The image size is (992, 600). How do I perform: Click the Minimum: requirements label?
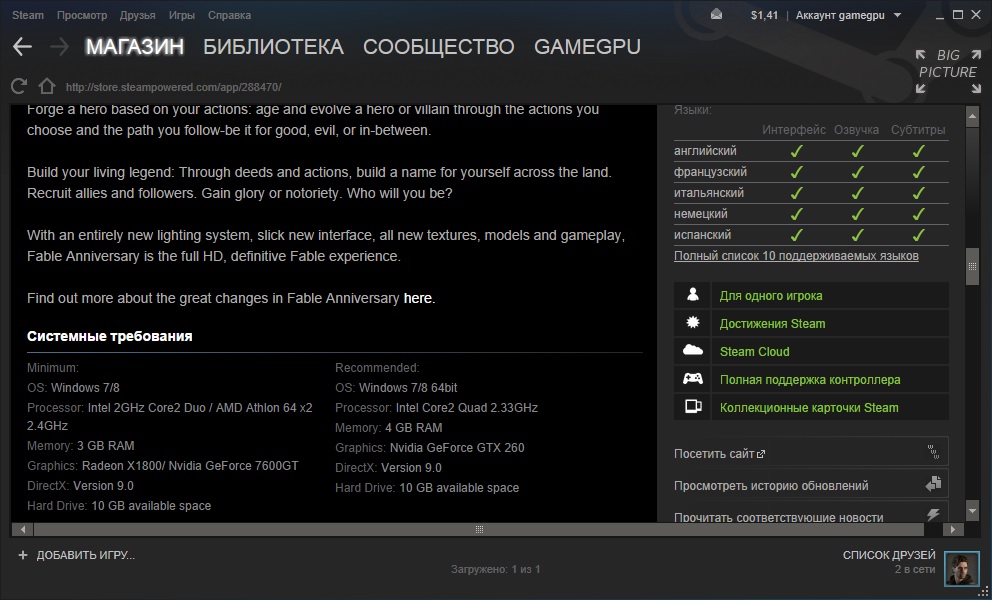53,368
